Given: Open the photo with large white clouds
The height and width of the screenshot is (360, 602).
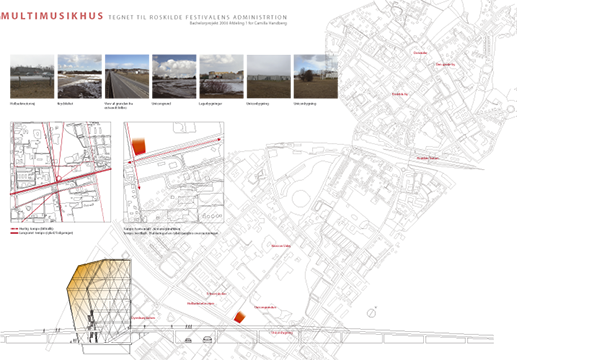Looking at the screenshot, I should click(x=174, y=76).
